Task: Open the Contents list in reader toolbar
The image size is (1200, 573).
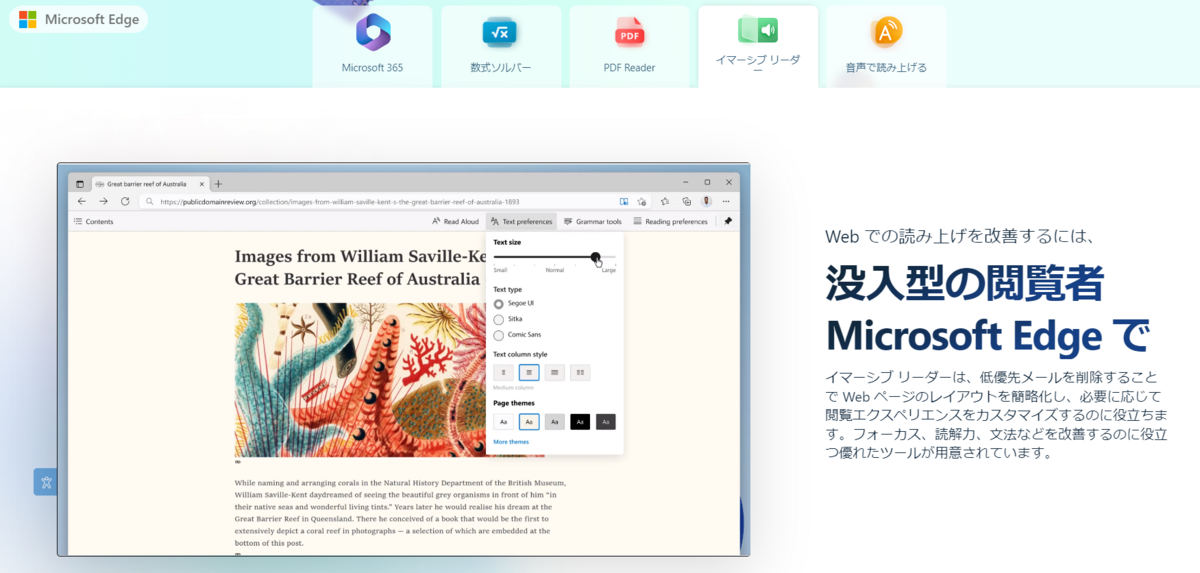Action: coord(94,221)
